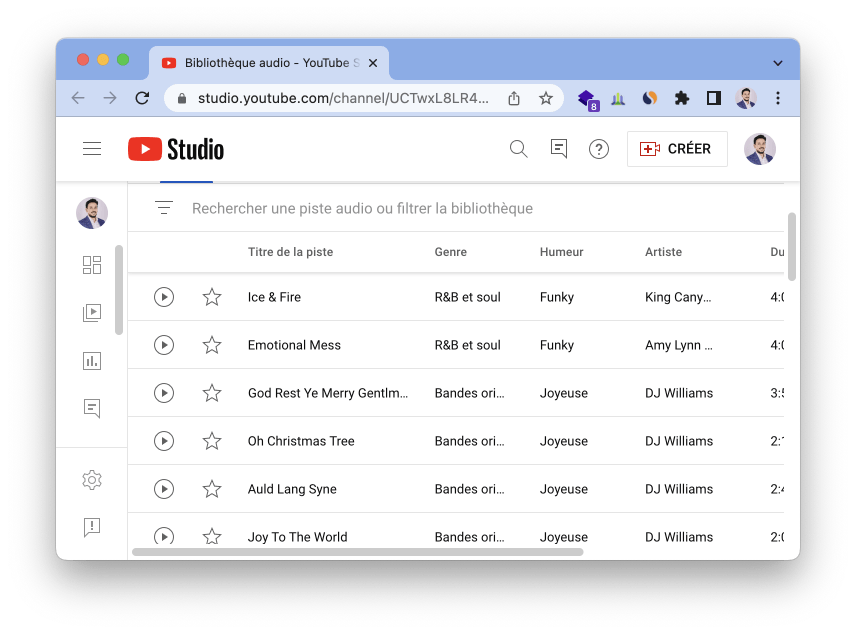Screen dimensions: 856x634
Task: Click the Ice & Fire track title
Action: (274, 297)
